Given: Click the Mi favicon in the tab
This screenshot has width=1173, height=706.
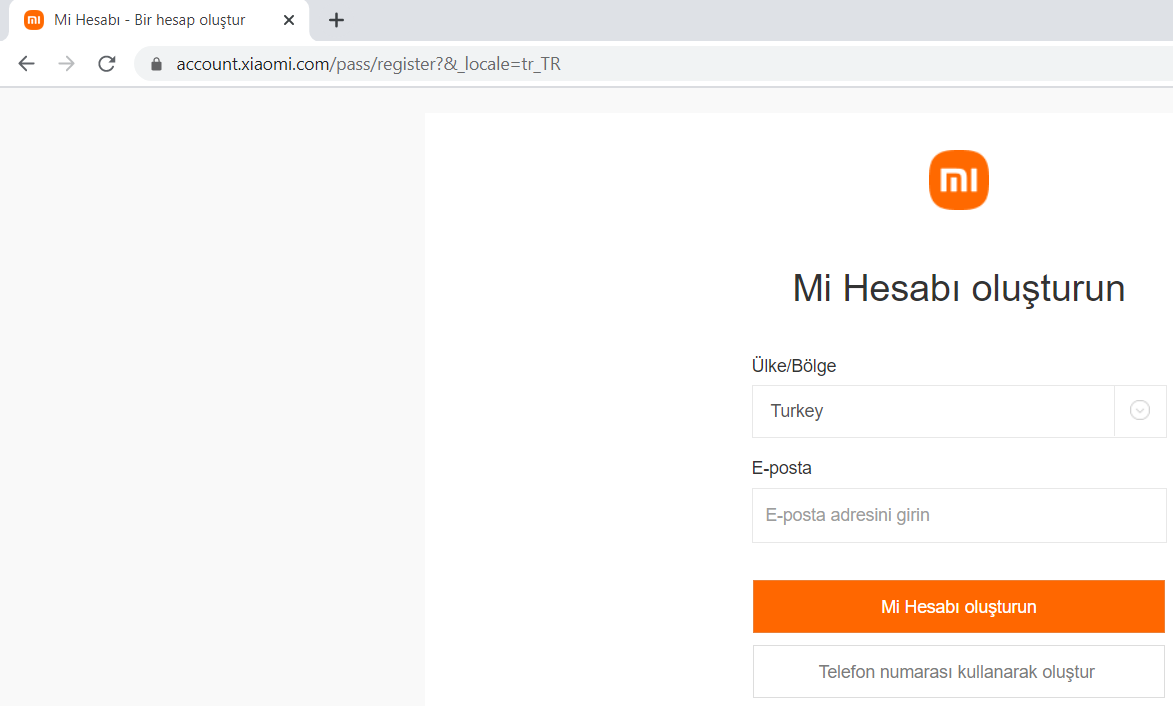Looking at the screenshot, I should click(x=34, y=20).
